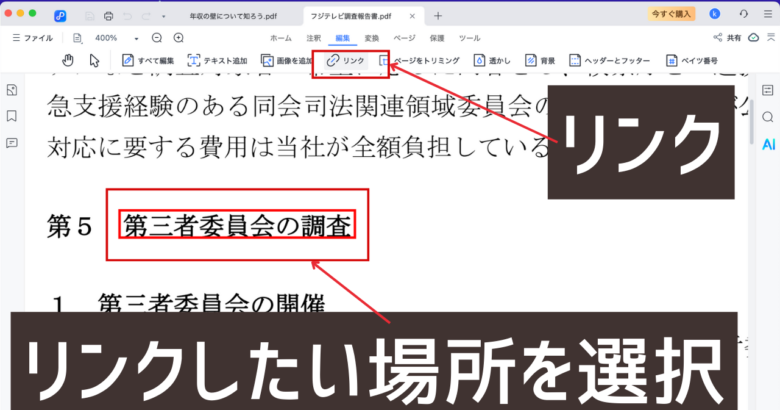Select the arrow cursor tool

[94, 61]
